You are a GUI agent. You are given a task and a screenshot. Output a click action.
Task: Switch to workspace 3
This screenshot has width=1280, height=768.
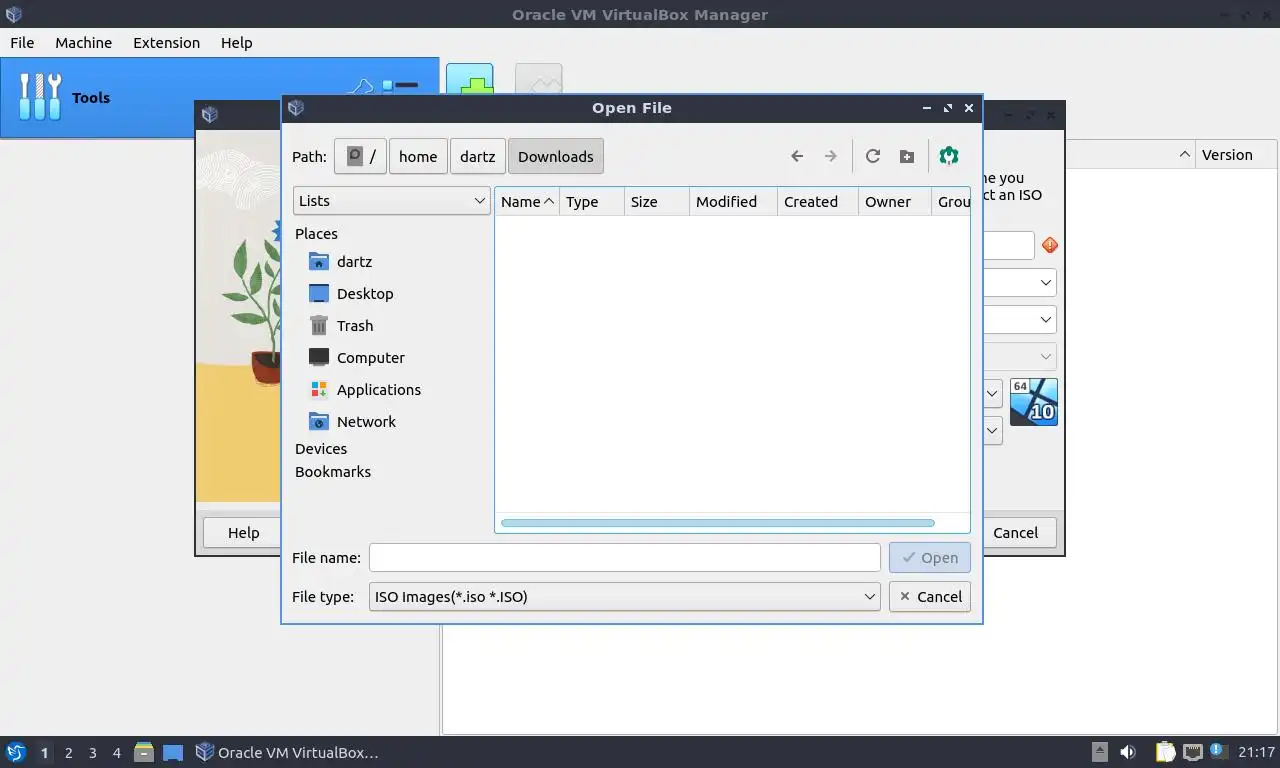92,753
